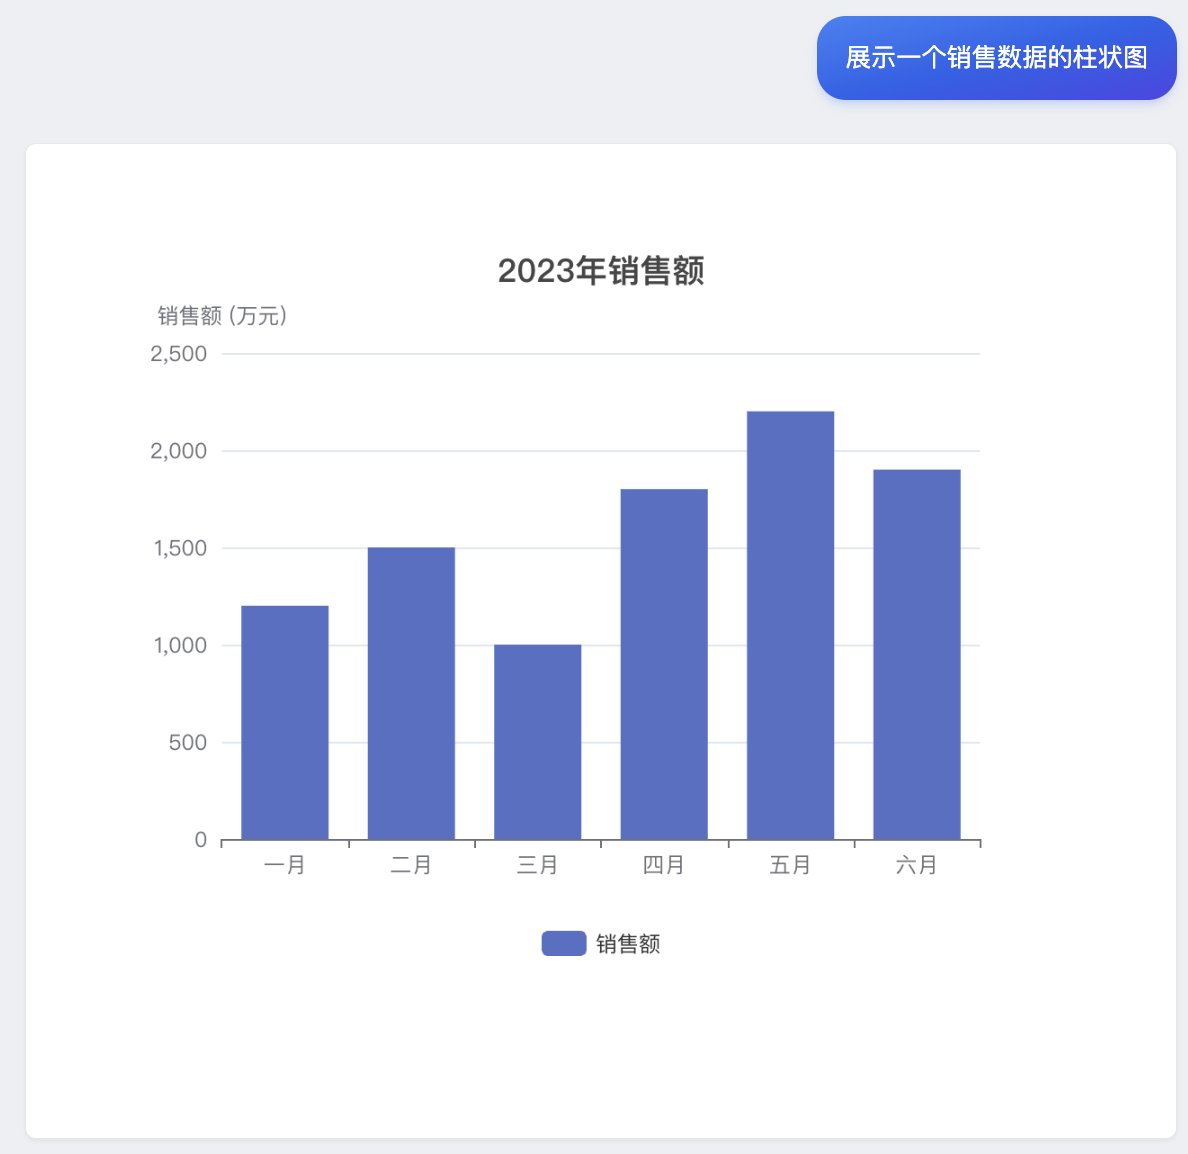This screenshot has height=1154, width=1188.
Task: Click the chart title 2023年销售额
Action: [x=602, y=272]
